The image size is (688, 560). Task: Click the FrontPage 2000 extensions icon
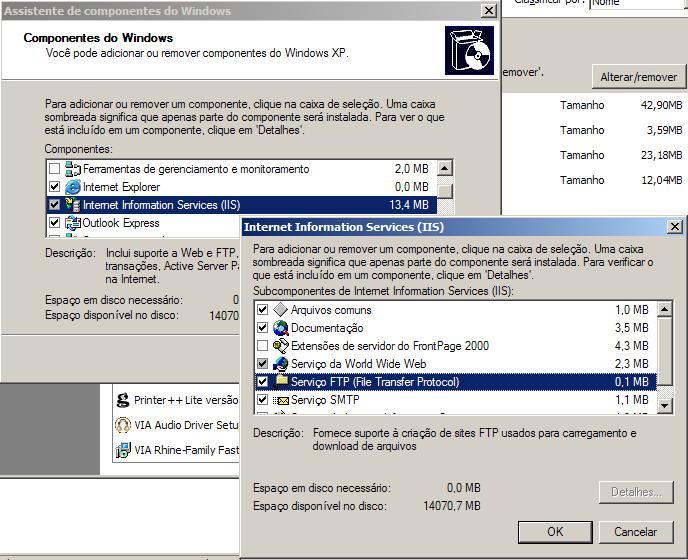(x=280, y=346)
